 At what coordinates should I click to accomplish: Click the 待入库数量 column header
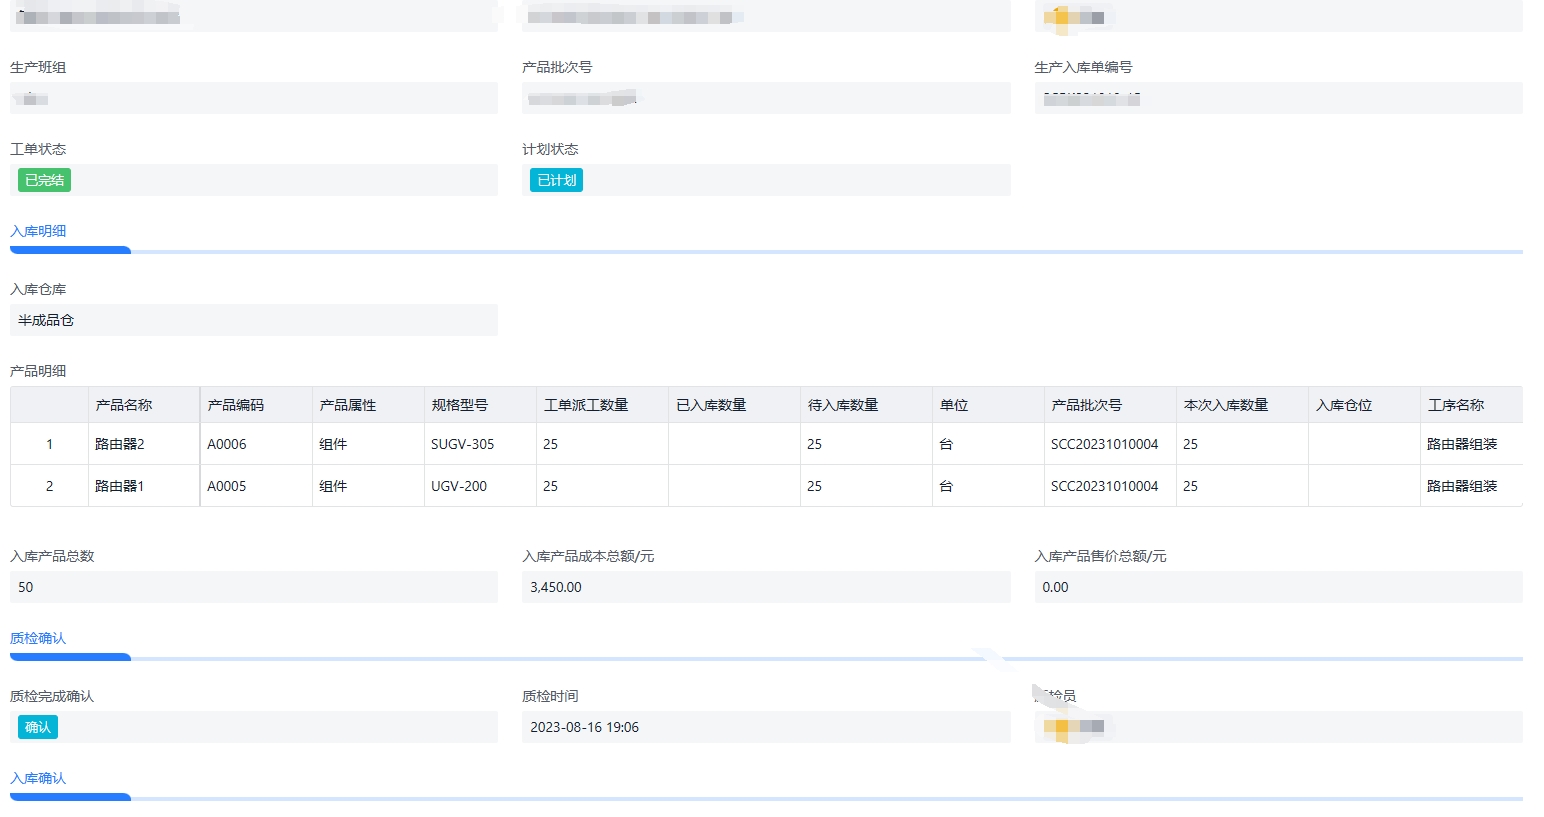pos(843,405)
